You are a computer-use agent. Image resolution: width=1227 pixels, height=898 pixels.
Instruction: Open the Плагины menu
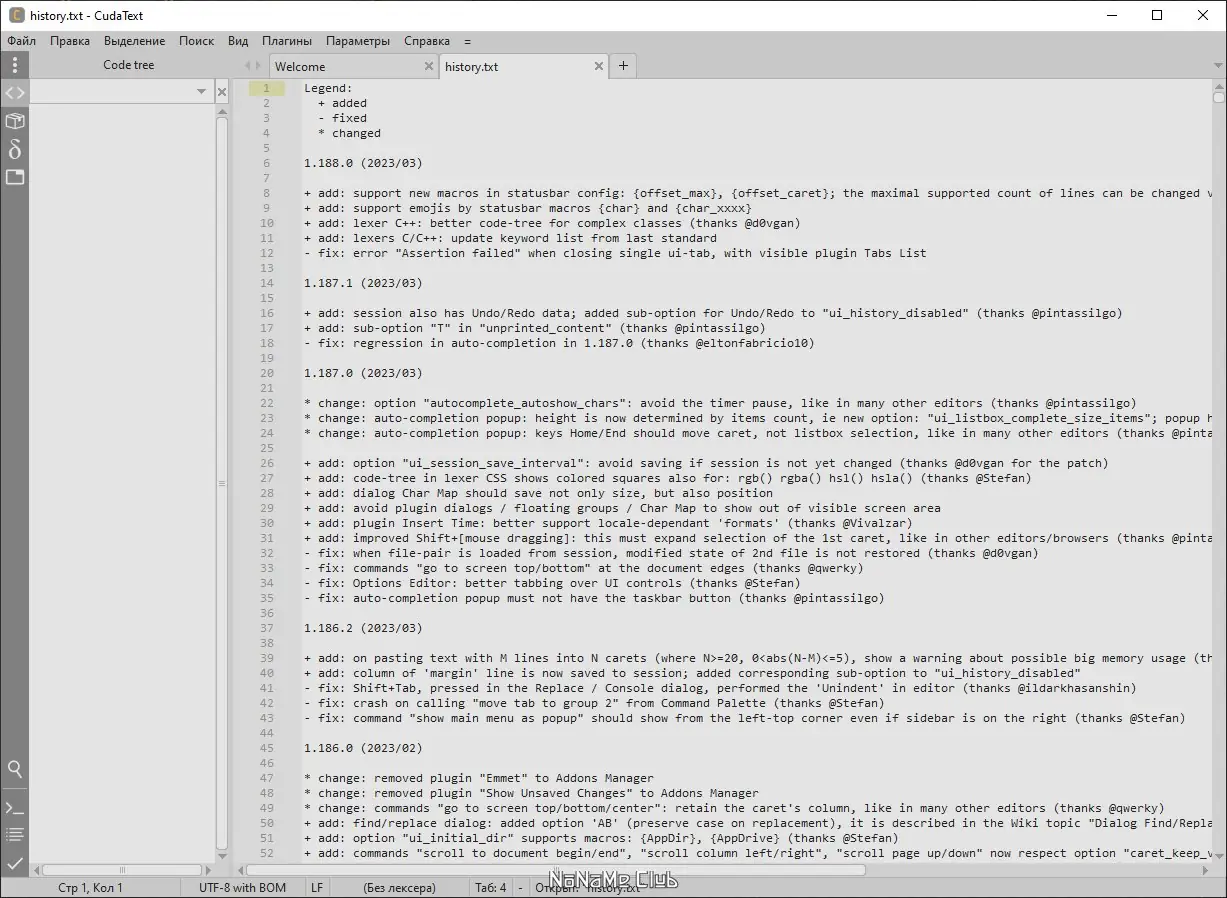[287, 41]
